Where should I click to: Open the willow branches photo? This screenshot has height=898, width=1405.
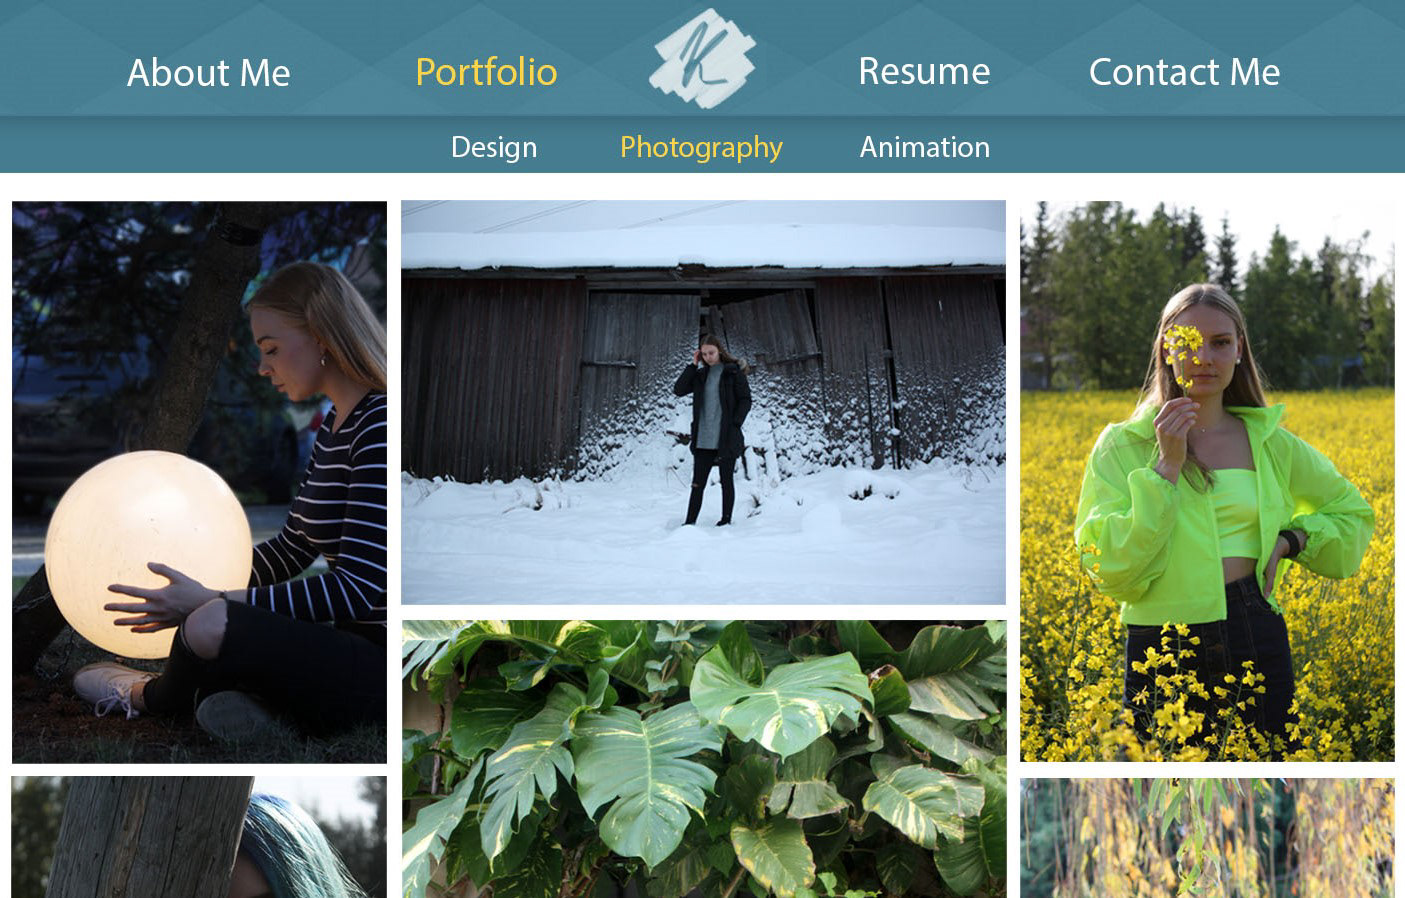click(1207, 838)
